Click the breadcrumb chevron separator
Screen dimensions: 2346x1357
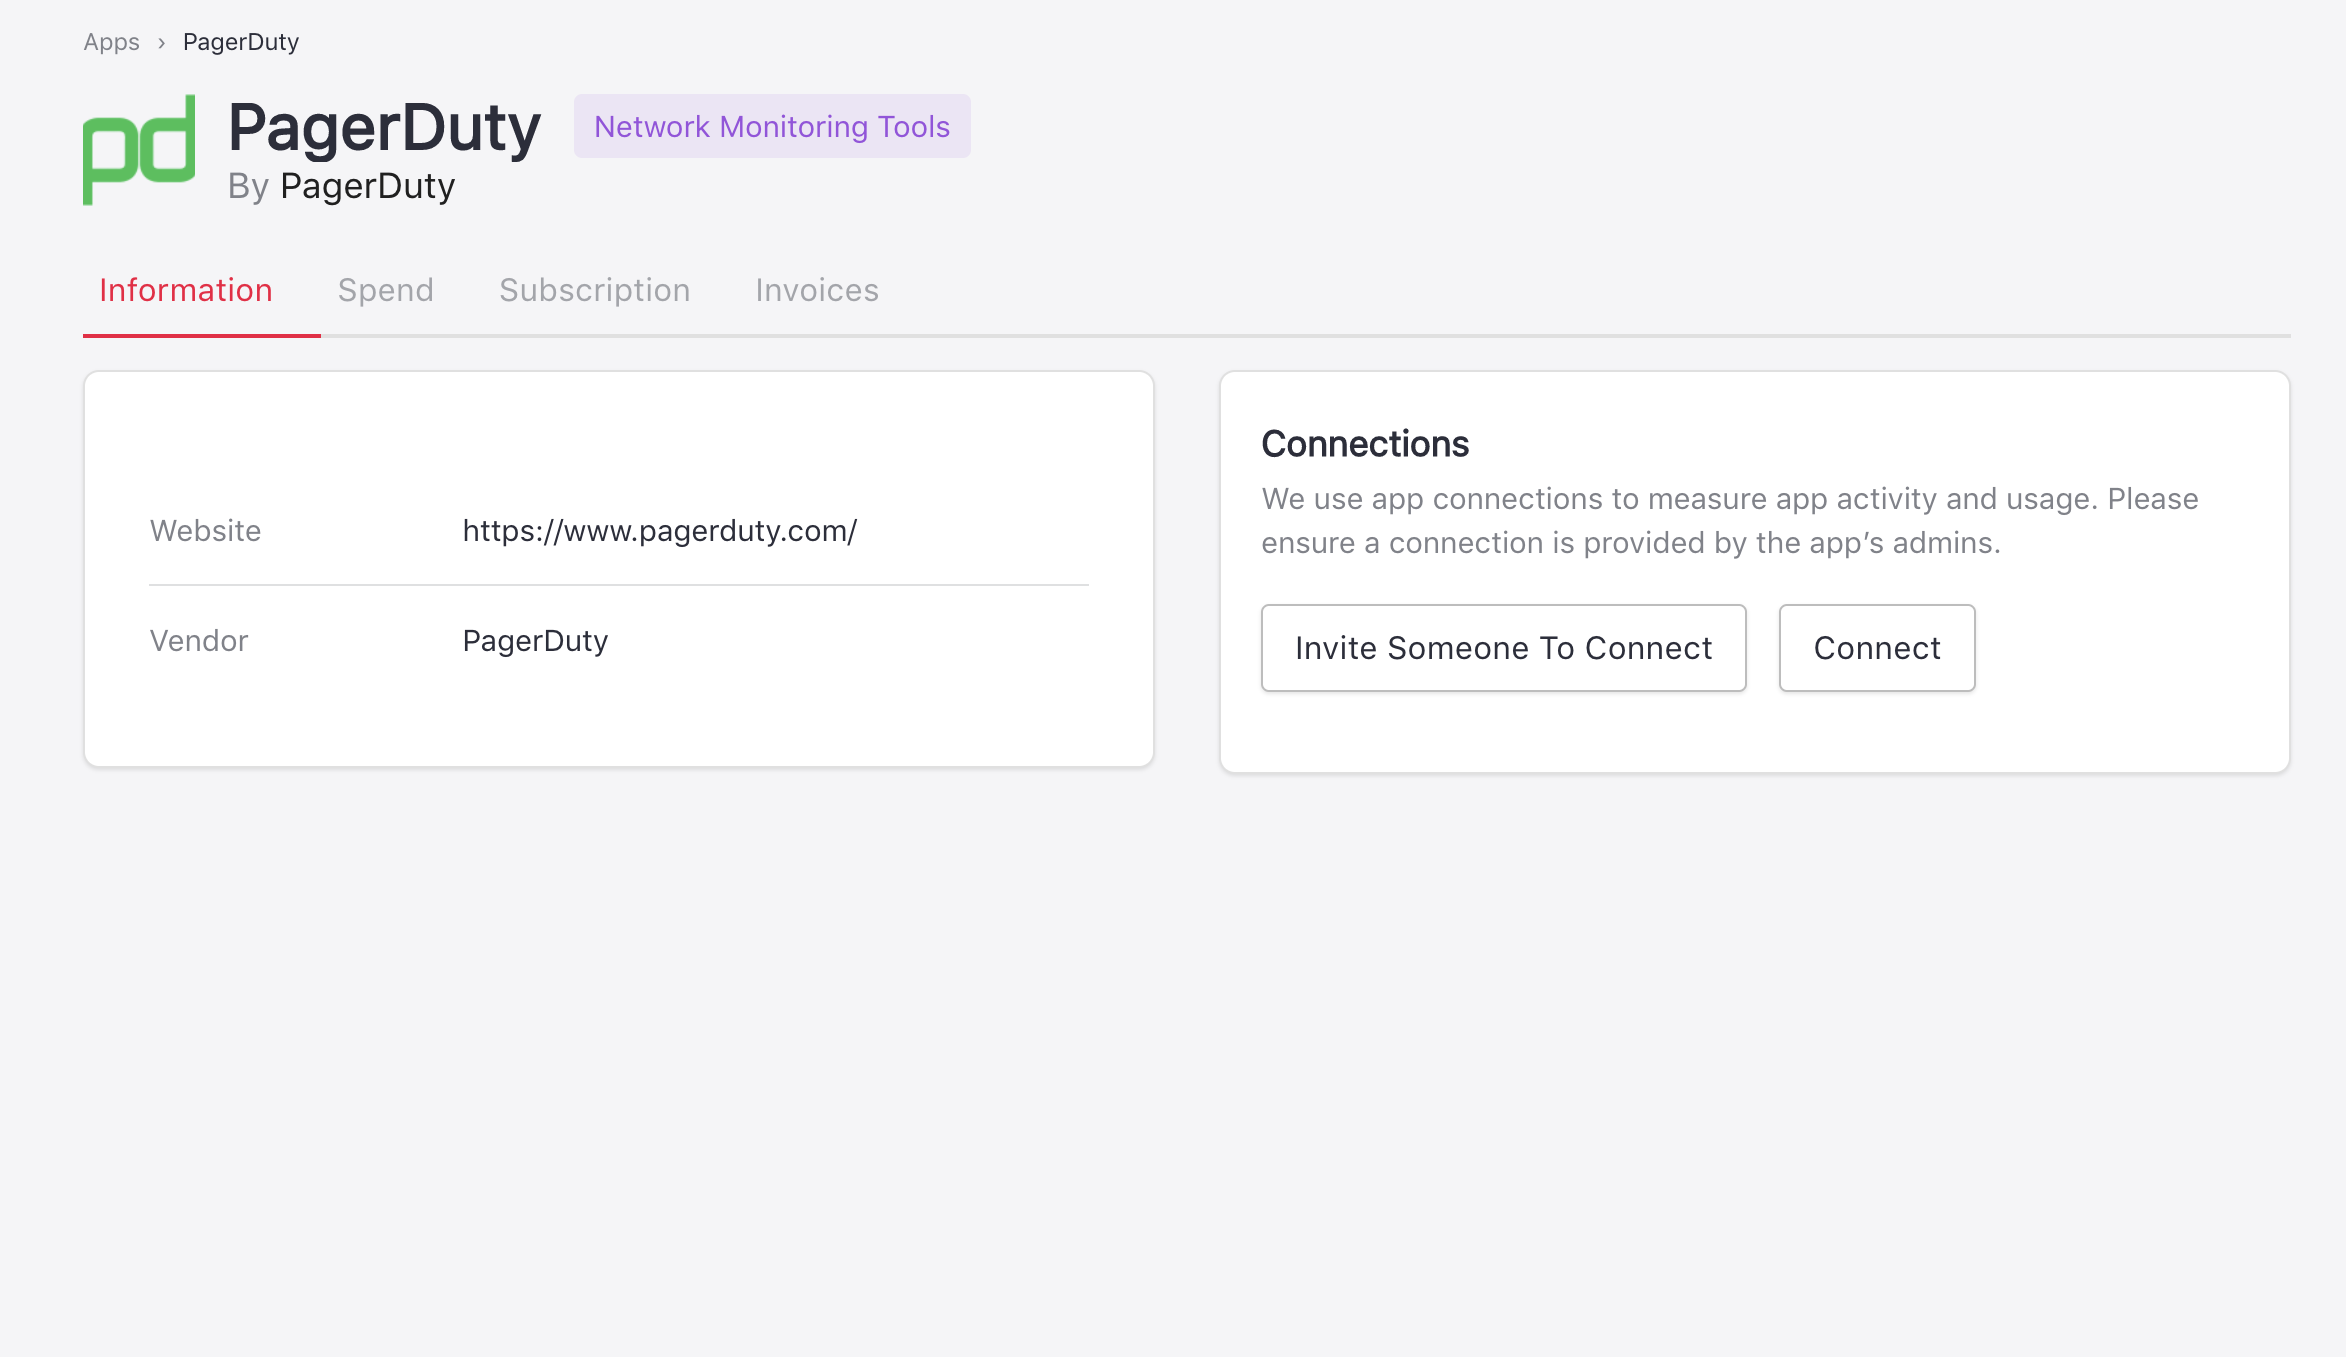pyautogui.click(x=161, y=43)
